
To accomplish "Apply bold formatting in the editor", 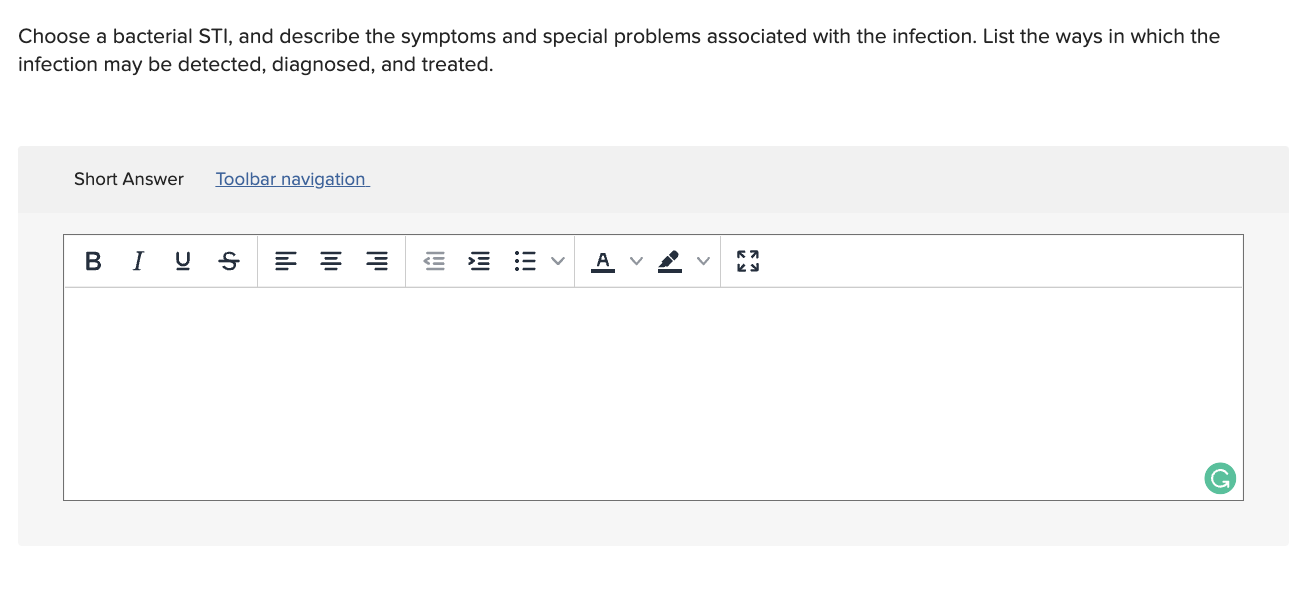I will (92, 261).
